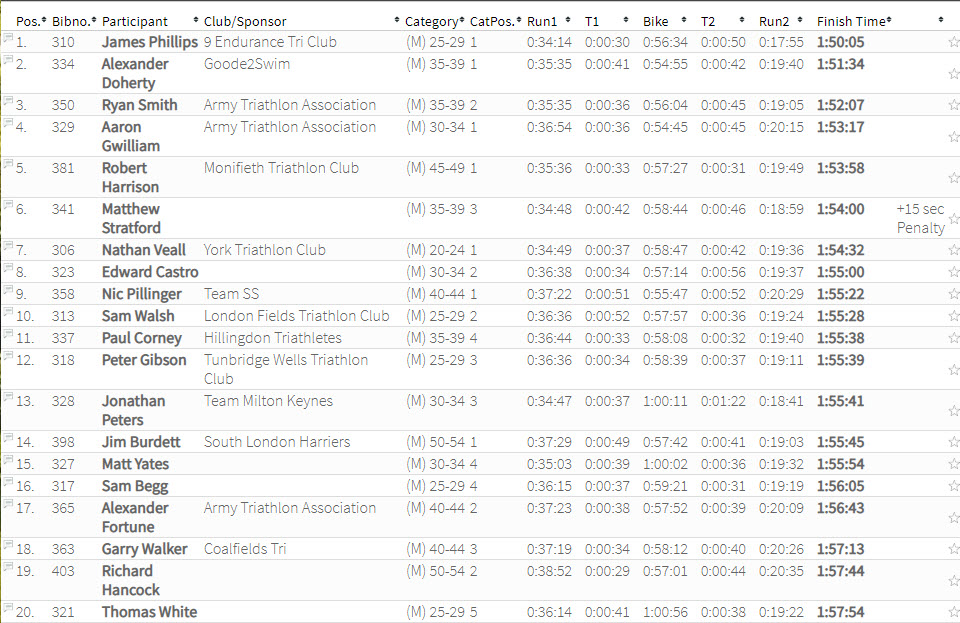Click the star in Jim Burdett's row
The width and height of the screenshot is (960, 623).
tap(954, 442)
